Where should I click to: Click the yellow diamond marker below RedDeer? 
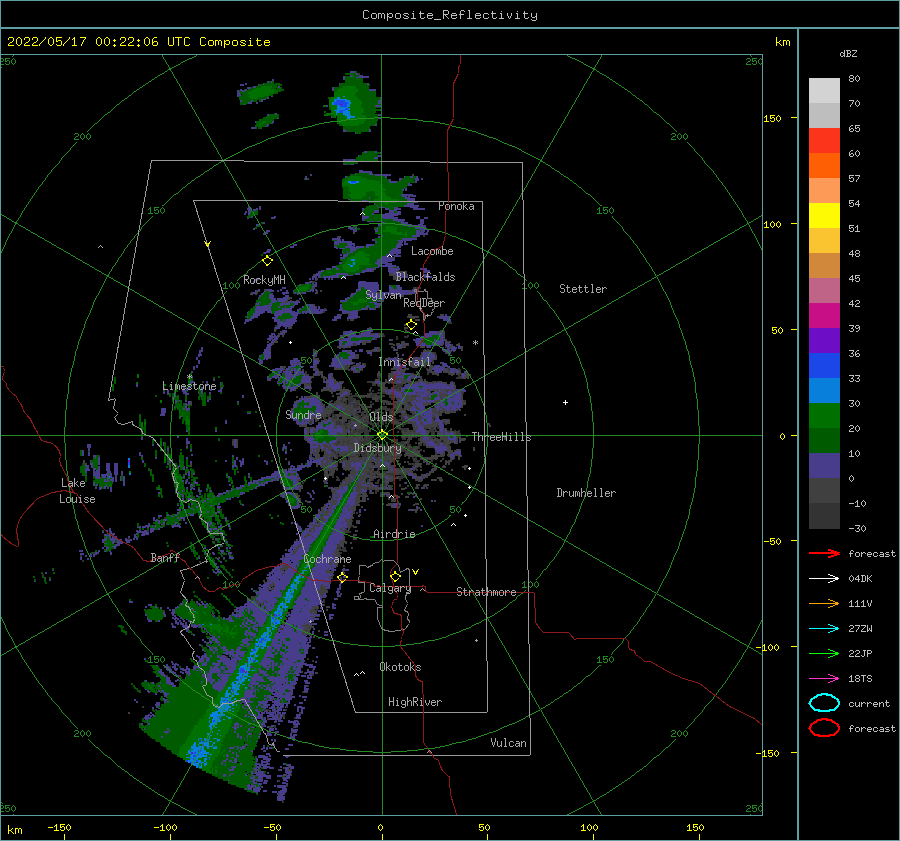pyautogui.click(x=411, y=325)
